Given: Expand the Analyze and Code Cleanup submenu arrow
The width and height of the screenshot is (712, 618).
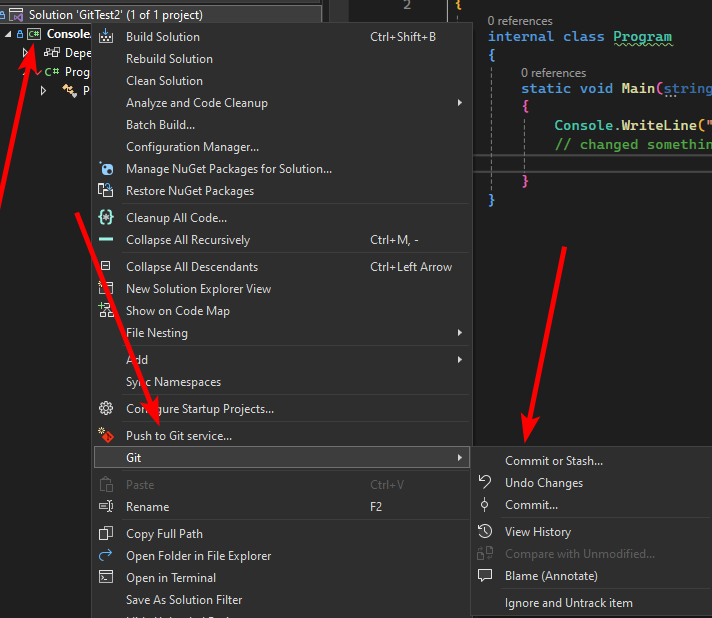Looking at the screenshot, I should [x=460, y=103].
